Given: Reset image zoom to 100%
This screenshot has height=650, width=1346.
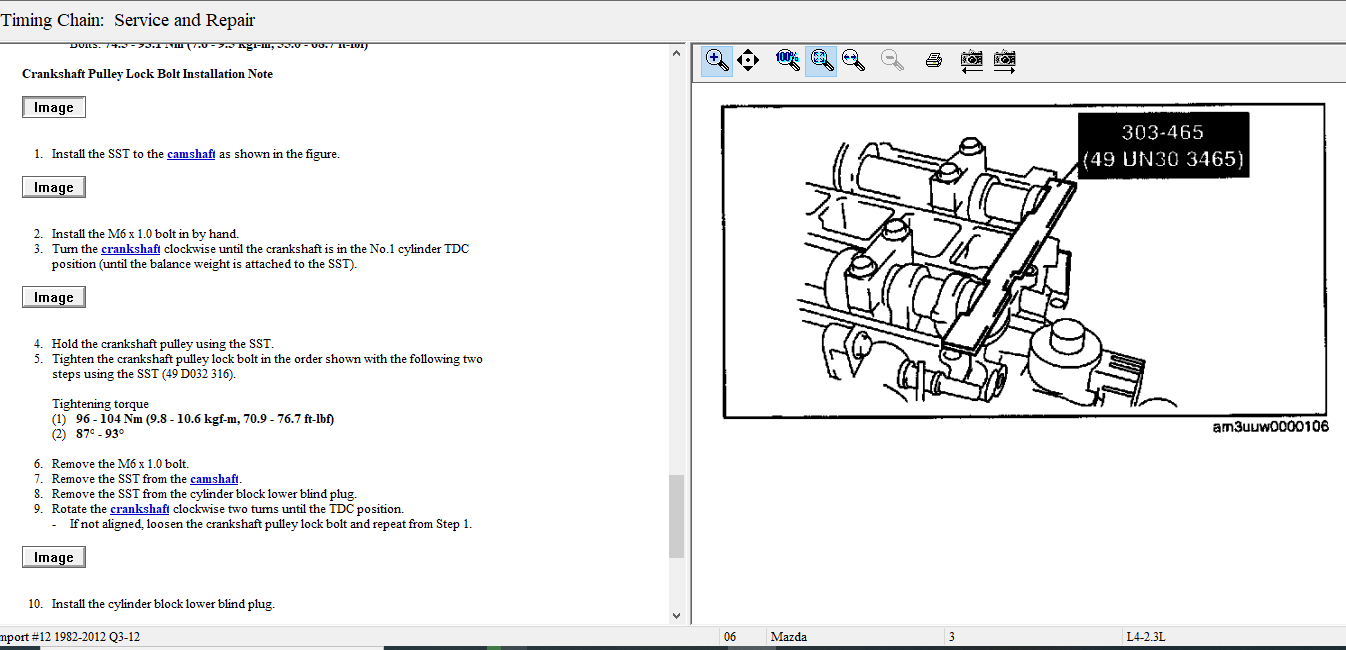Looking at the screenshot, I should click(788, 60).
